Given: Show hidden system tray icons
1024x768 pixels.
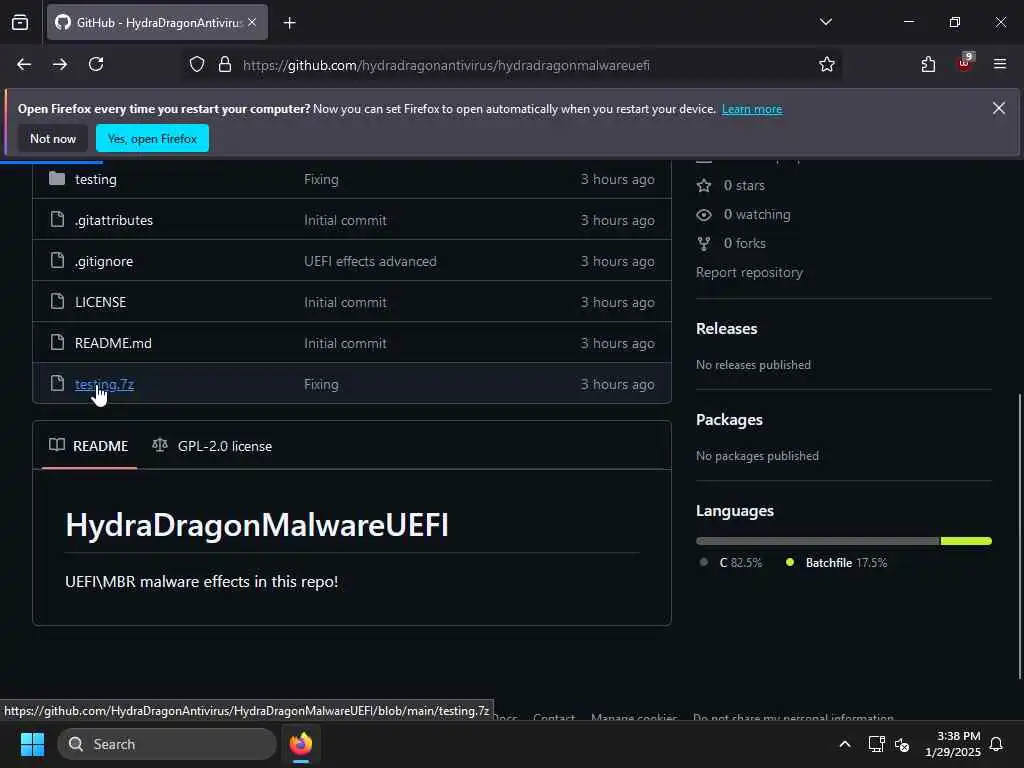Looking at the screenshot, I should pos(844,744).
